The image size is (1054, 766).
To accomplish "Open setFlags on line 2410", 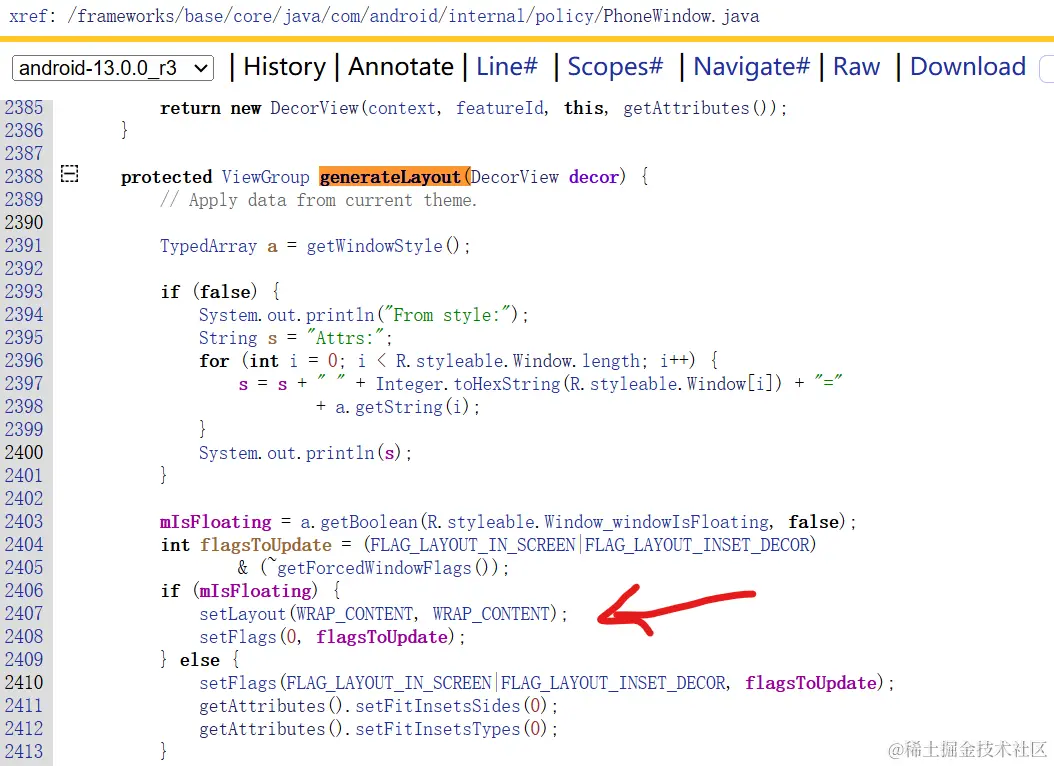I will pyautogui.click(x=238, y=683).
